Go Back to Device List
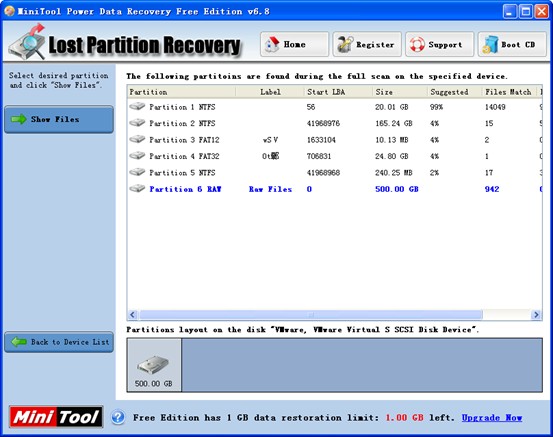The height and width of the screenshot is (437, 553). coord(59,342)
